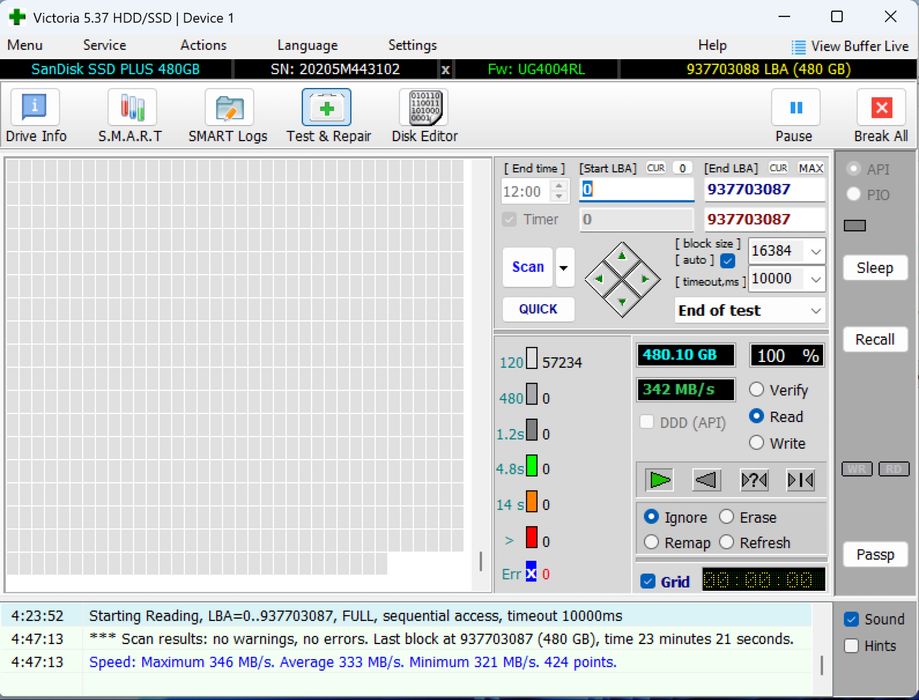Image resolution: width=919 pixels, height=700 pixels.
Task: Click the Speed summary log line
Action: [x=406, y=662]
